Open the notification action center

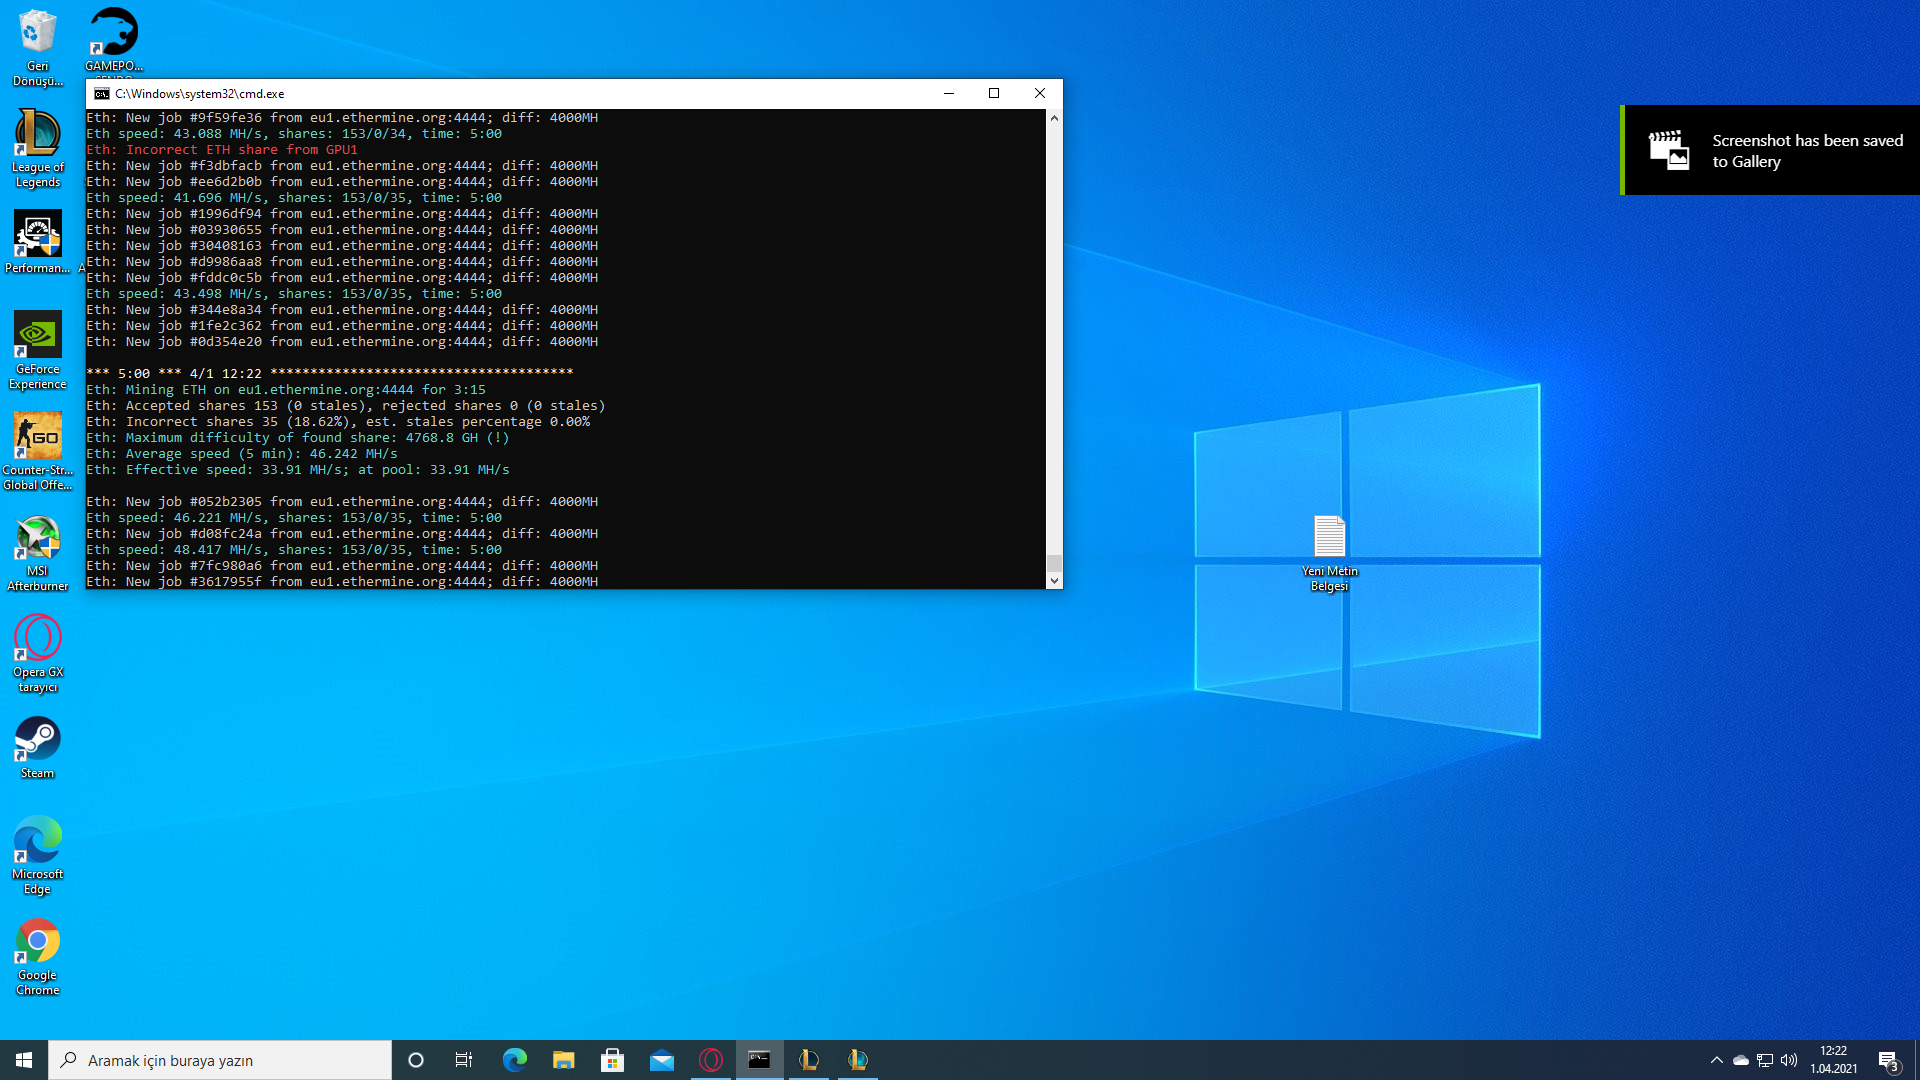[x=1888, y=1060]
